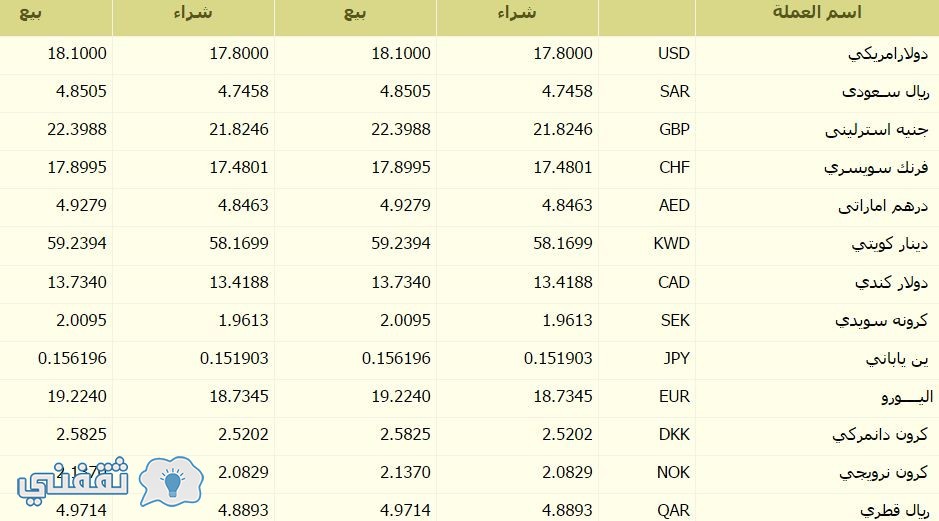Click the درهم اماراتى currency name

883,206
